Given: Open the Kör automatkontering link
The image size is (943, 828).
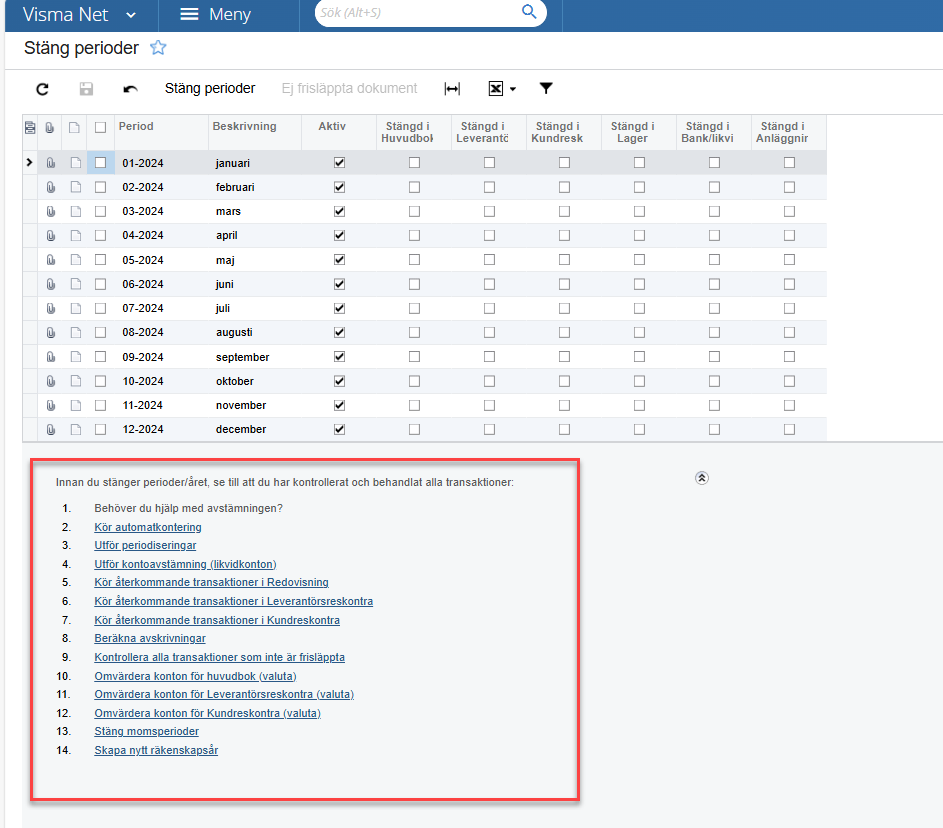Looking at the screenshot, I should [x=148, y=527].
